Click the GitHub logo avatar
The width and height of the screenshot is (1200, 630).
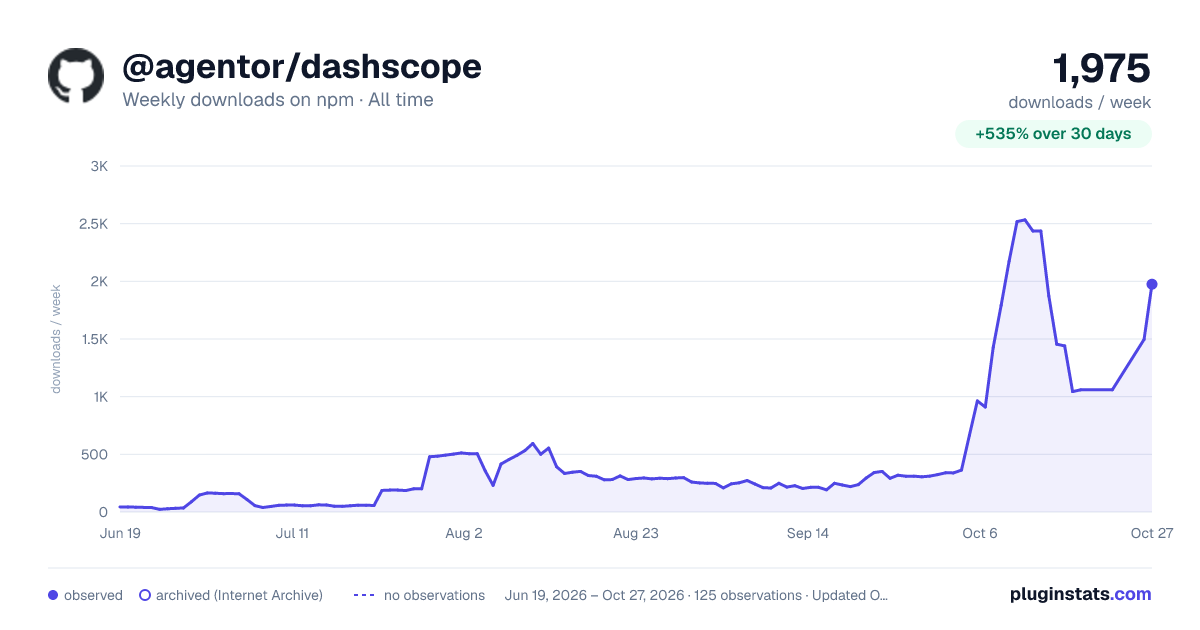point(76,76)
